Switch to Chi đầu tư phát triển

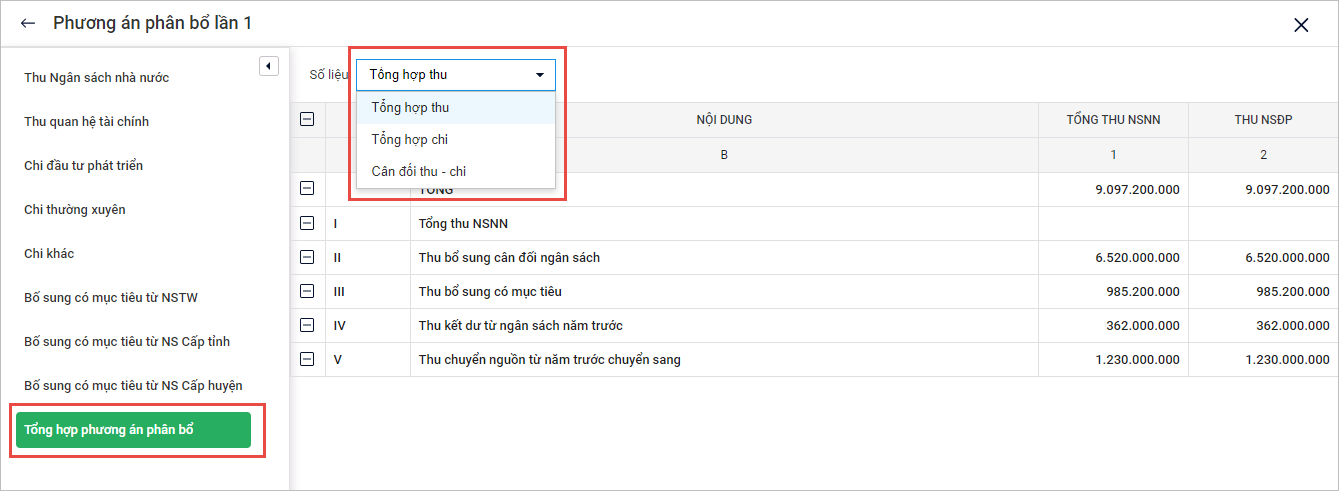click(83, 165)
